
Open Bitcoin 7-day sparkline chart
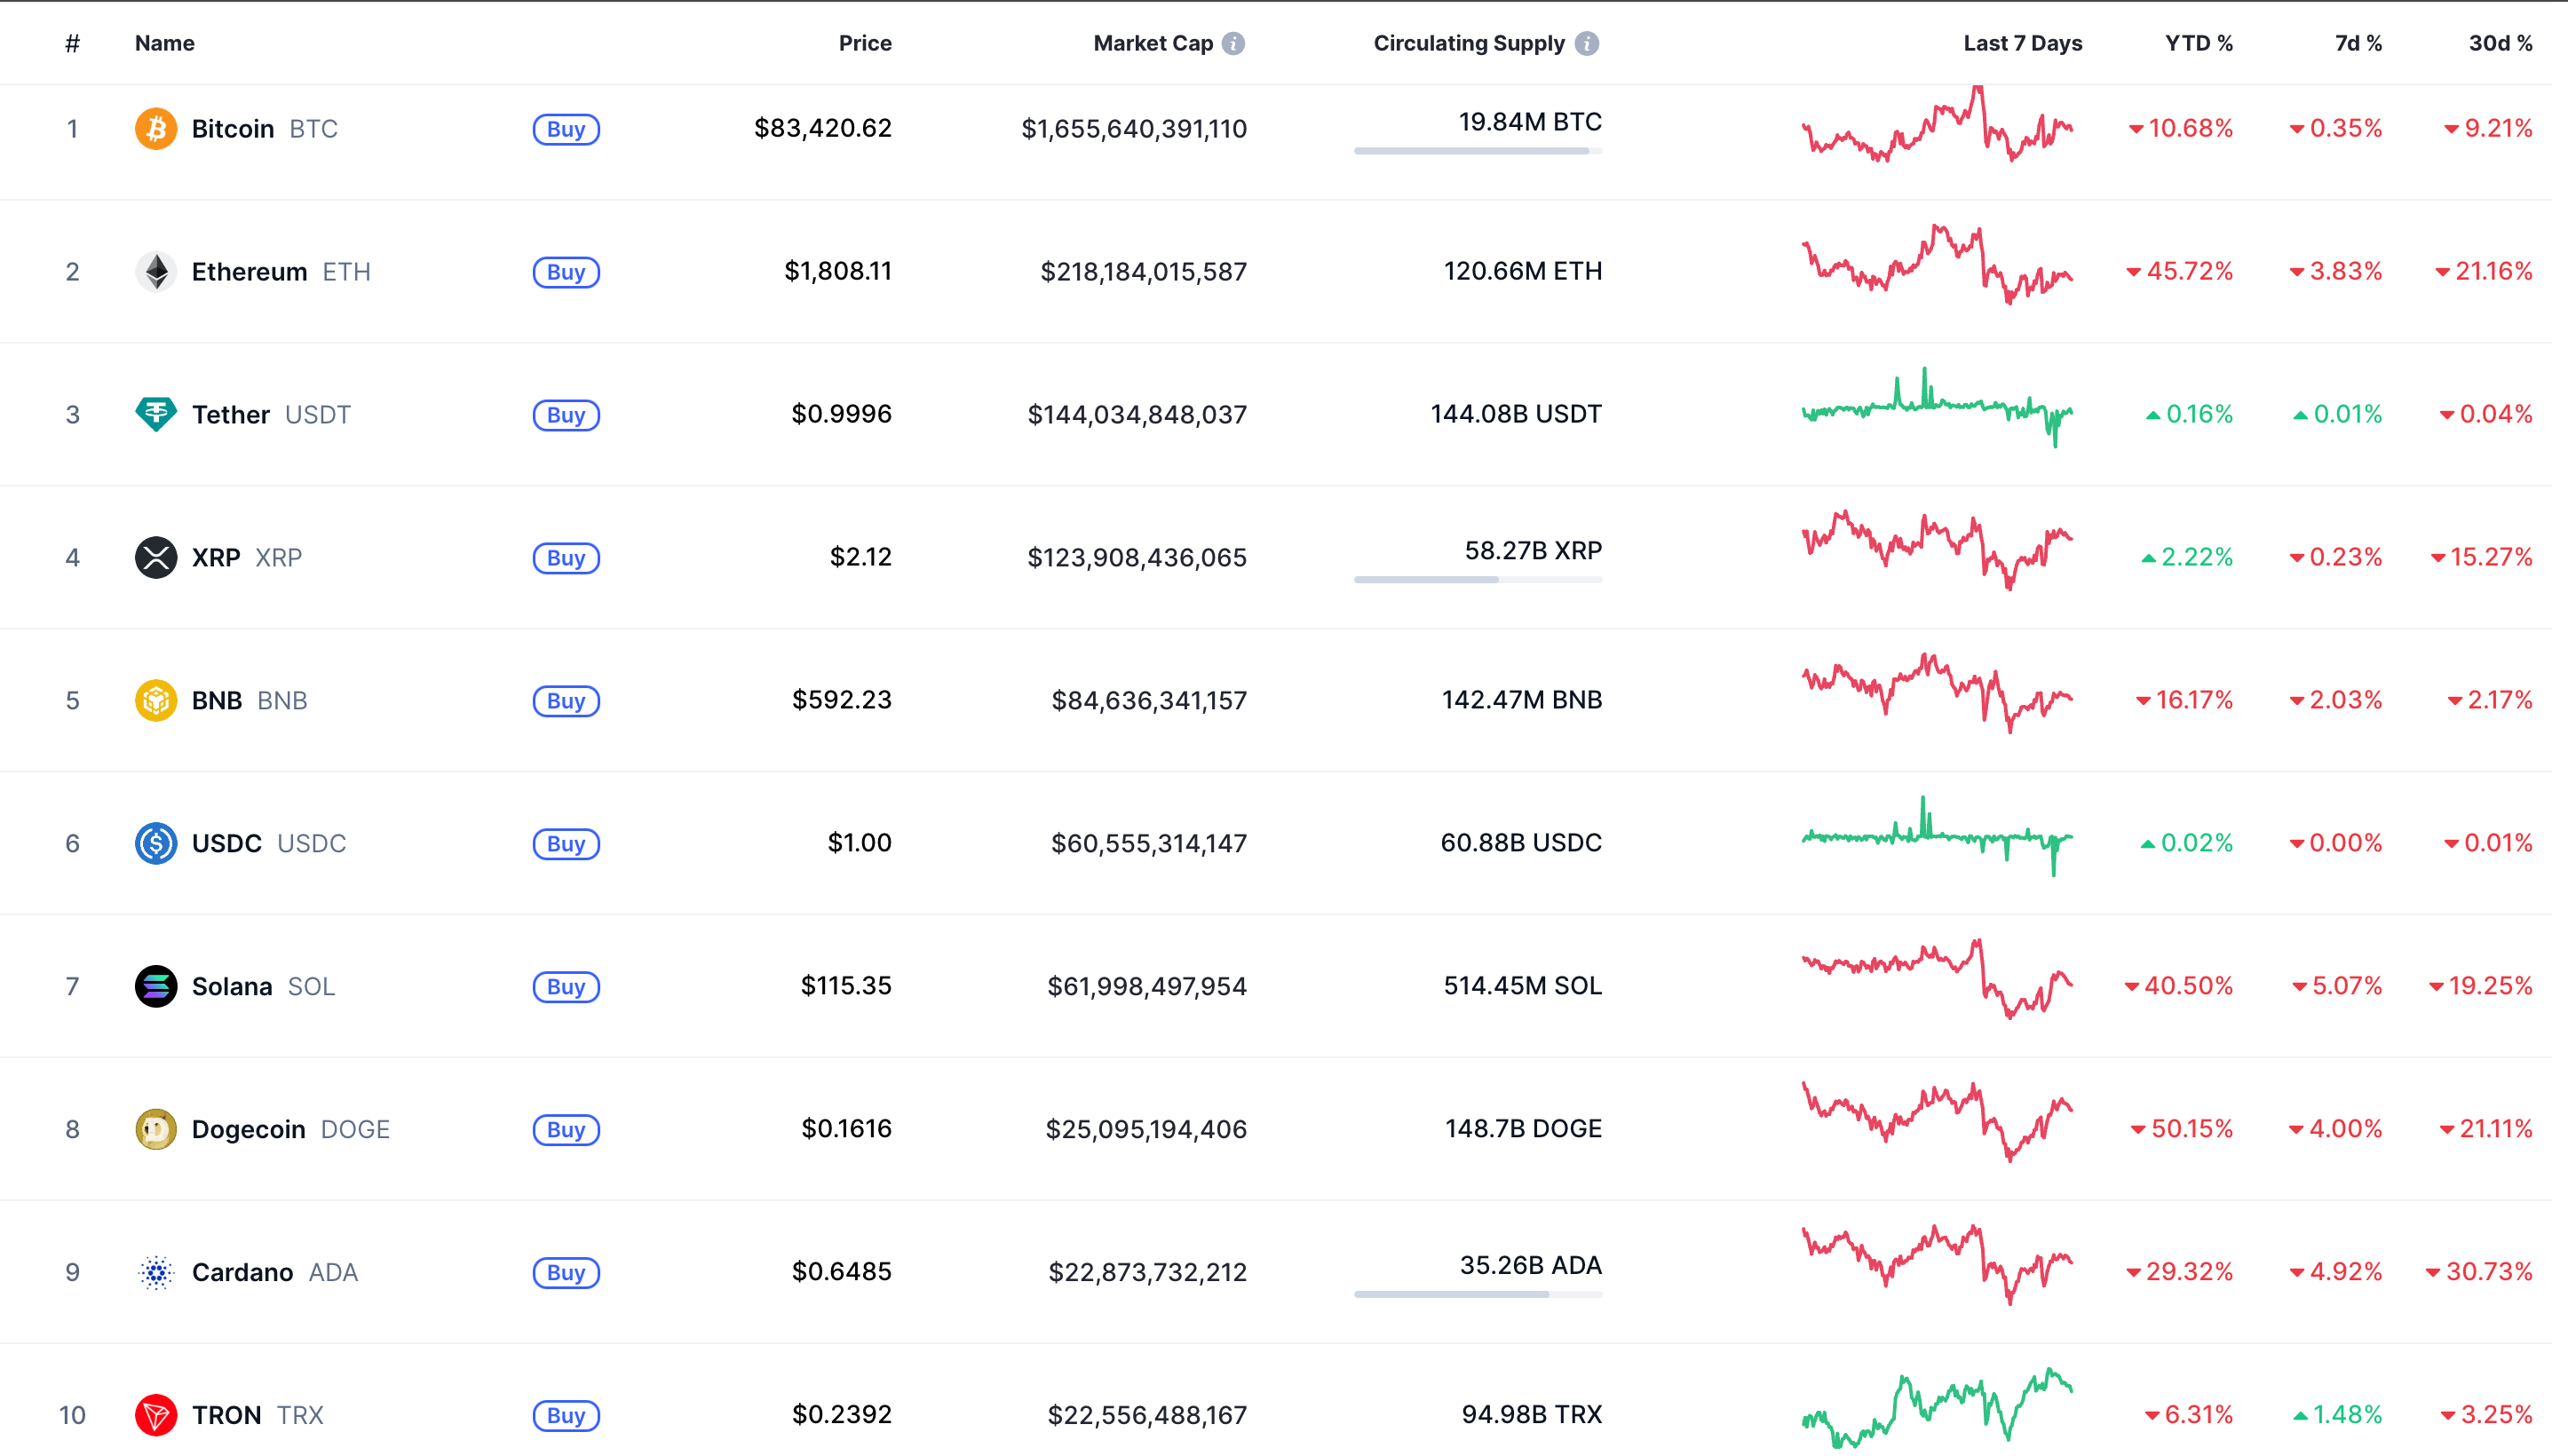[x=1937, y=124]
